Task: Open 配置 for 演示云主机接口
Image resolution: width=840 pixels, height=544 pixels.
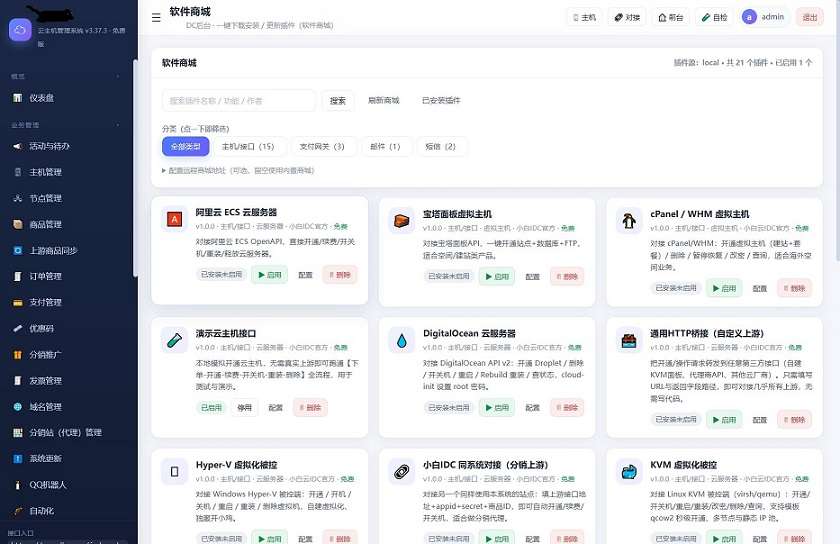Action: pyautogui.click(x=275, y=408)
